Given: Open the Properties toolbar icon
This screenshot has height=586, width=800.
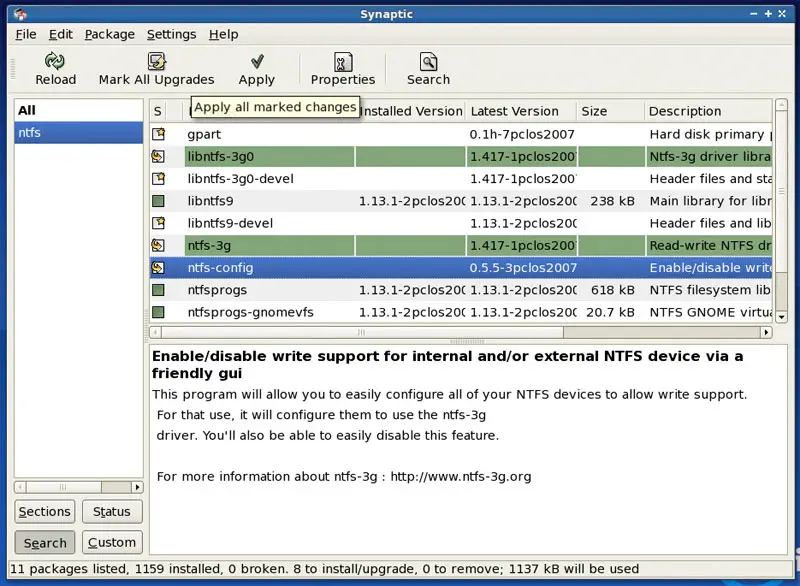Looking at the screenshot, I should pos(343,62).
